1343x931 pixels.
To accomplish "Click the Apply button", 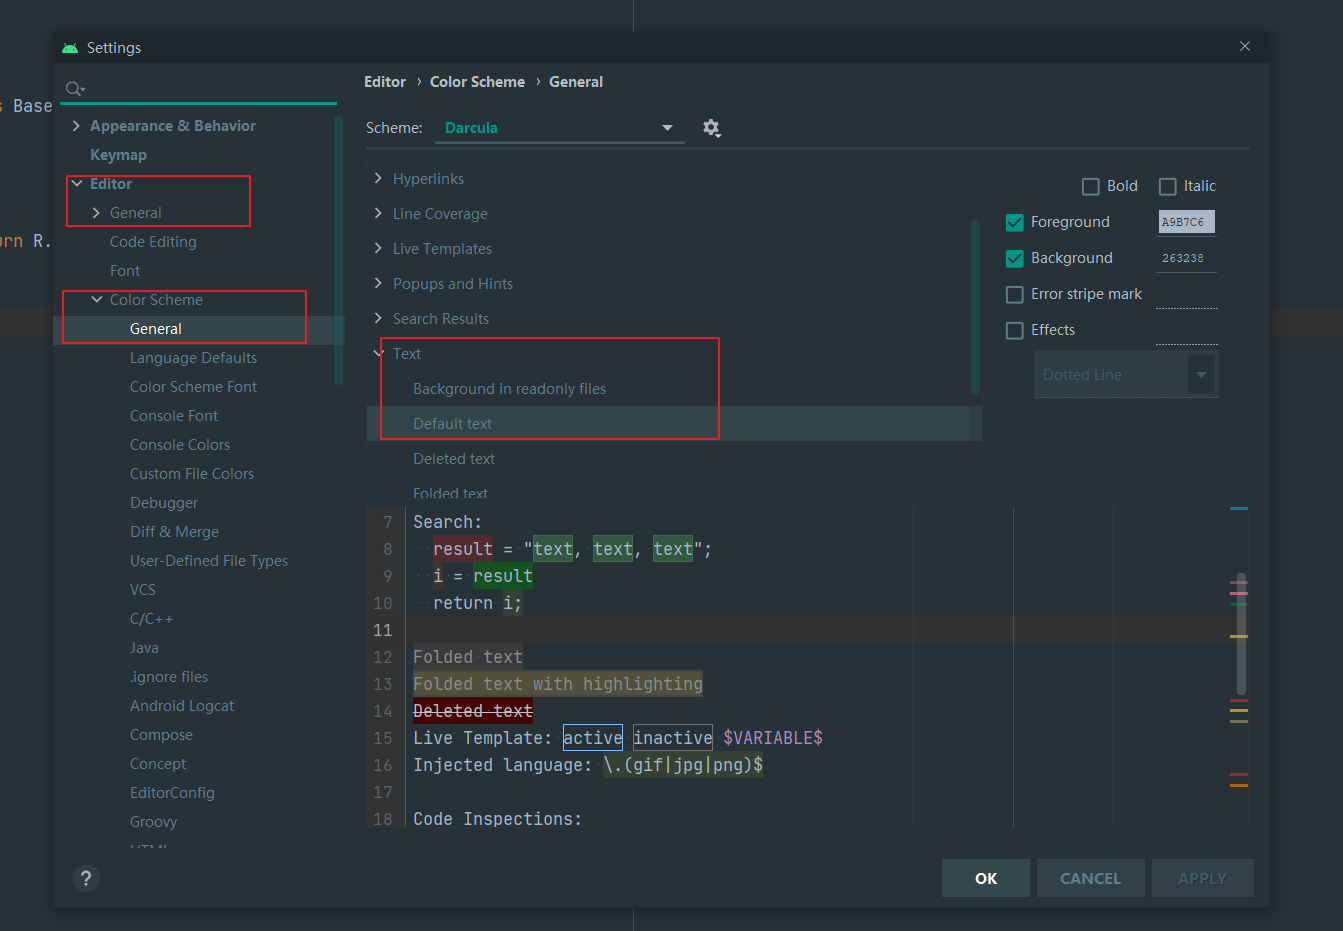I will pyautogui.click(x=1202, y=878).
